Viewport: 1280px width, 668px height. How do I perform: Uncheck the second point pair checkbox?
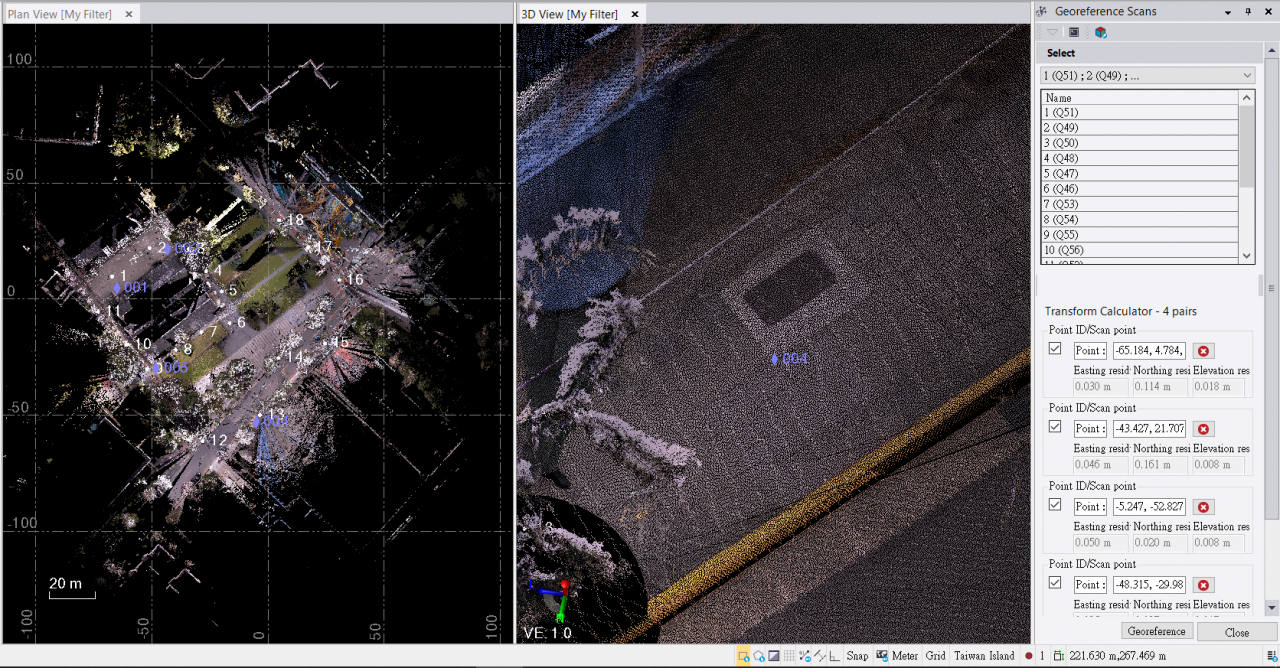[1055, 427]
